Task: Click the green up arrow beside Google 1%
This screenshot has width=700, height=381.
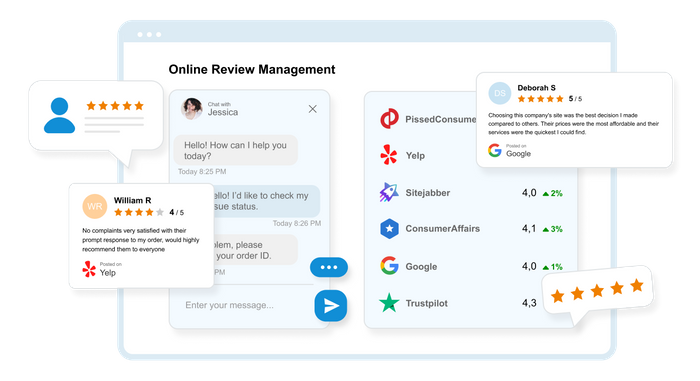Action: point(546,268)
